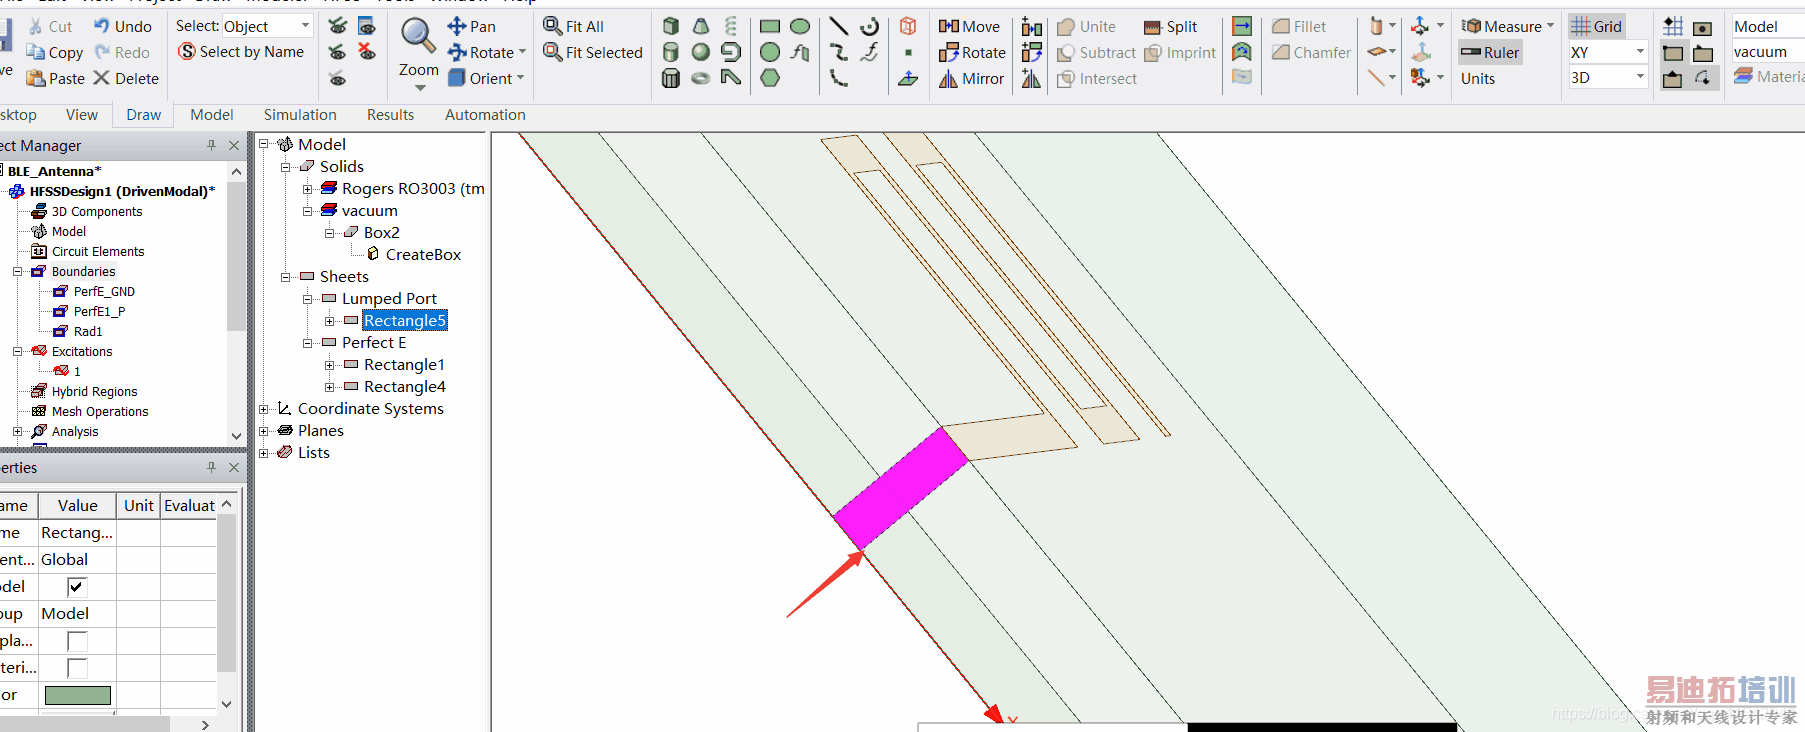Use the Split objects tool
Image resolution: width=1805 pixels, height=732 pixels.
pyautogui.click(x=1170, y=26)
